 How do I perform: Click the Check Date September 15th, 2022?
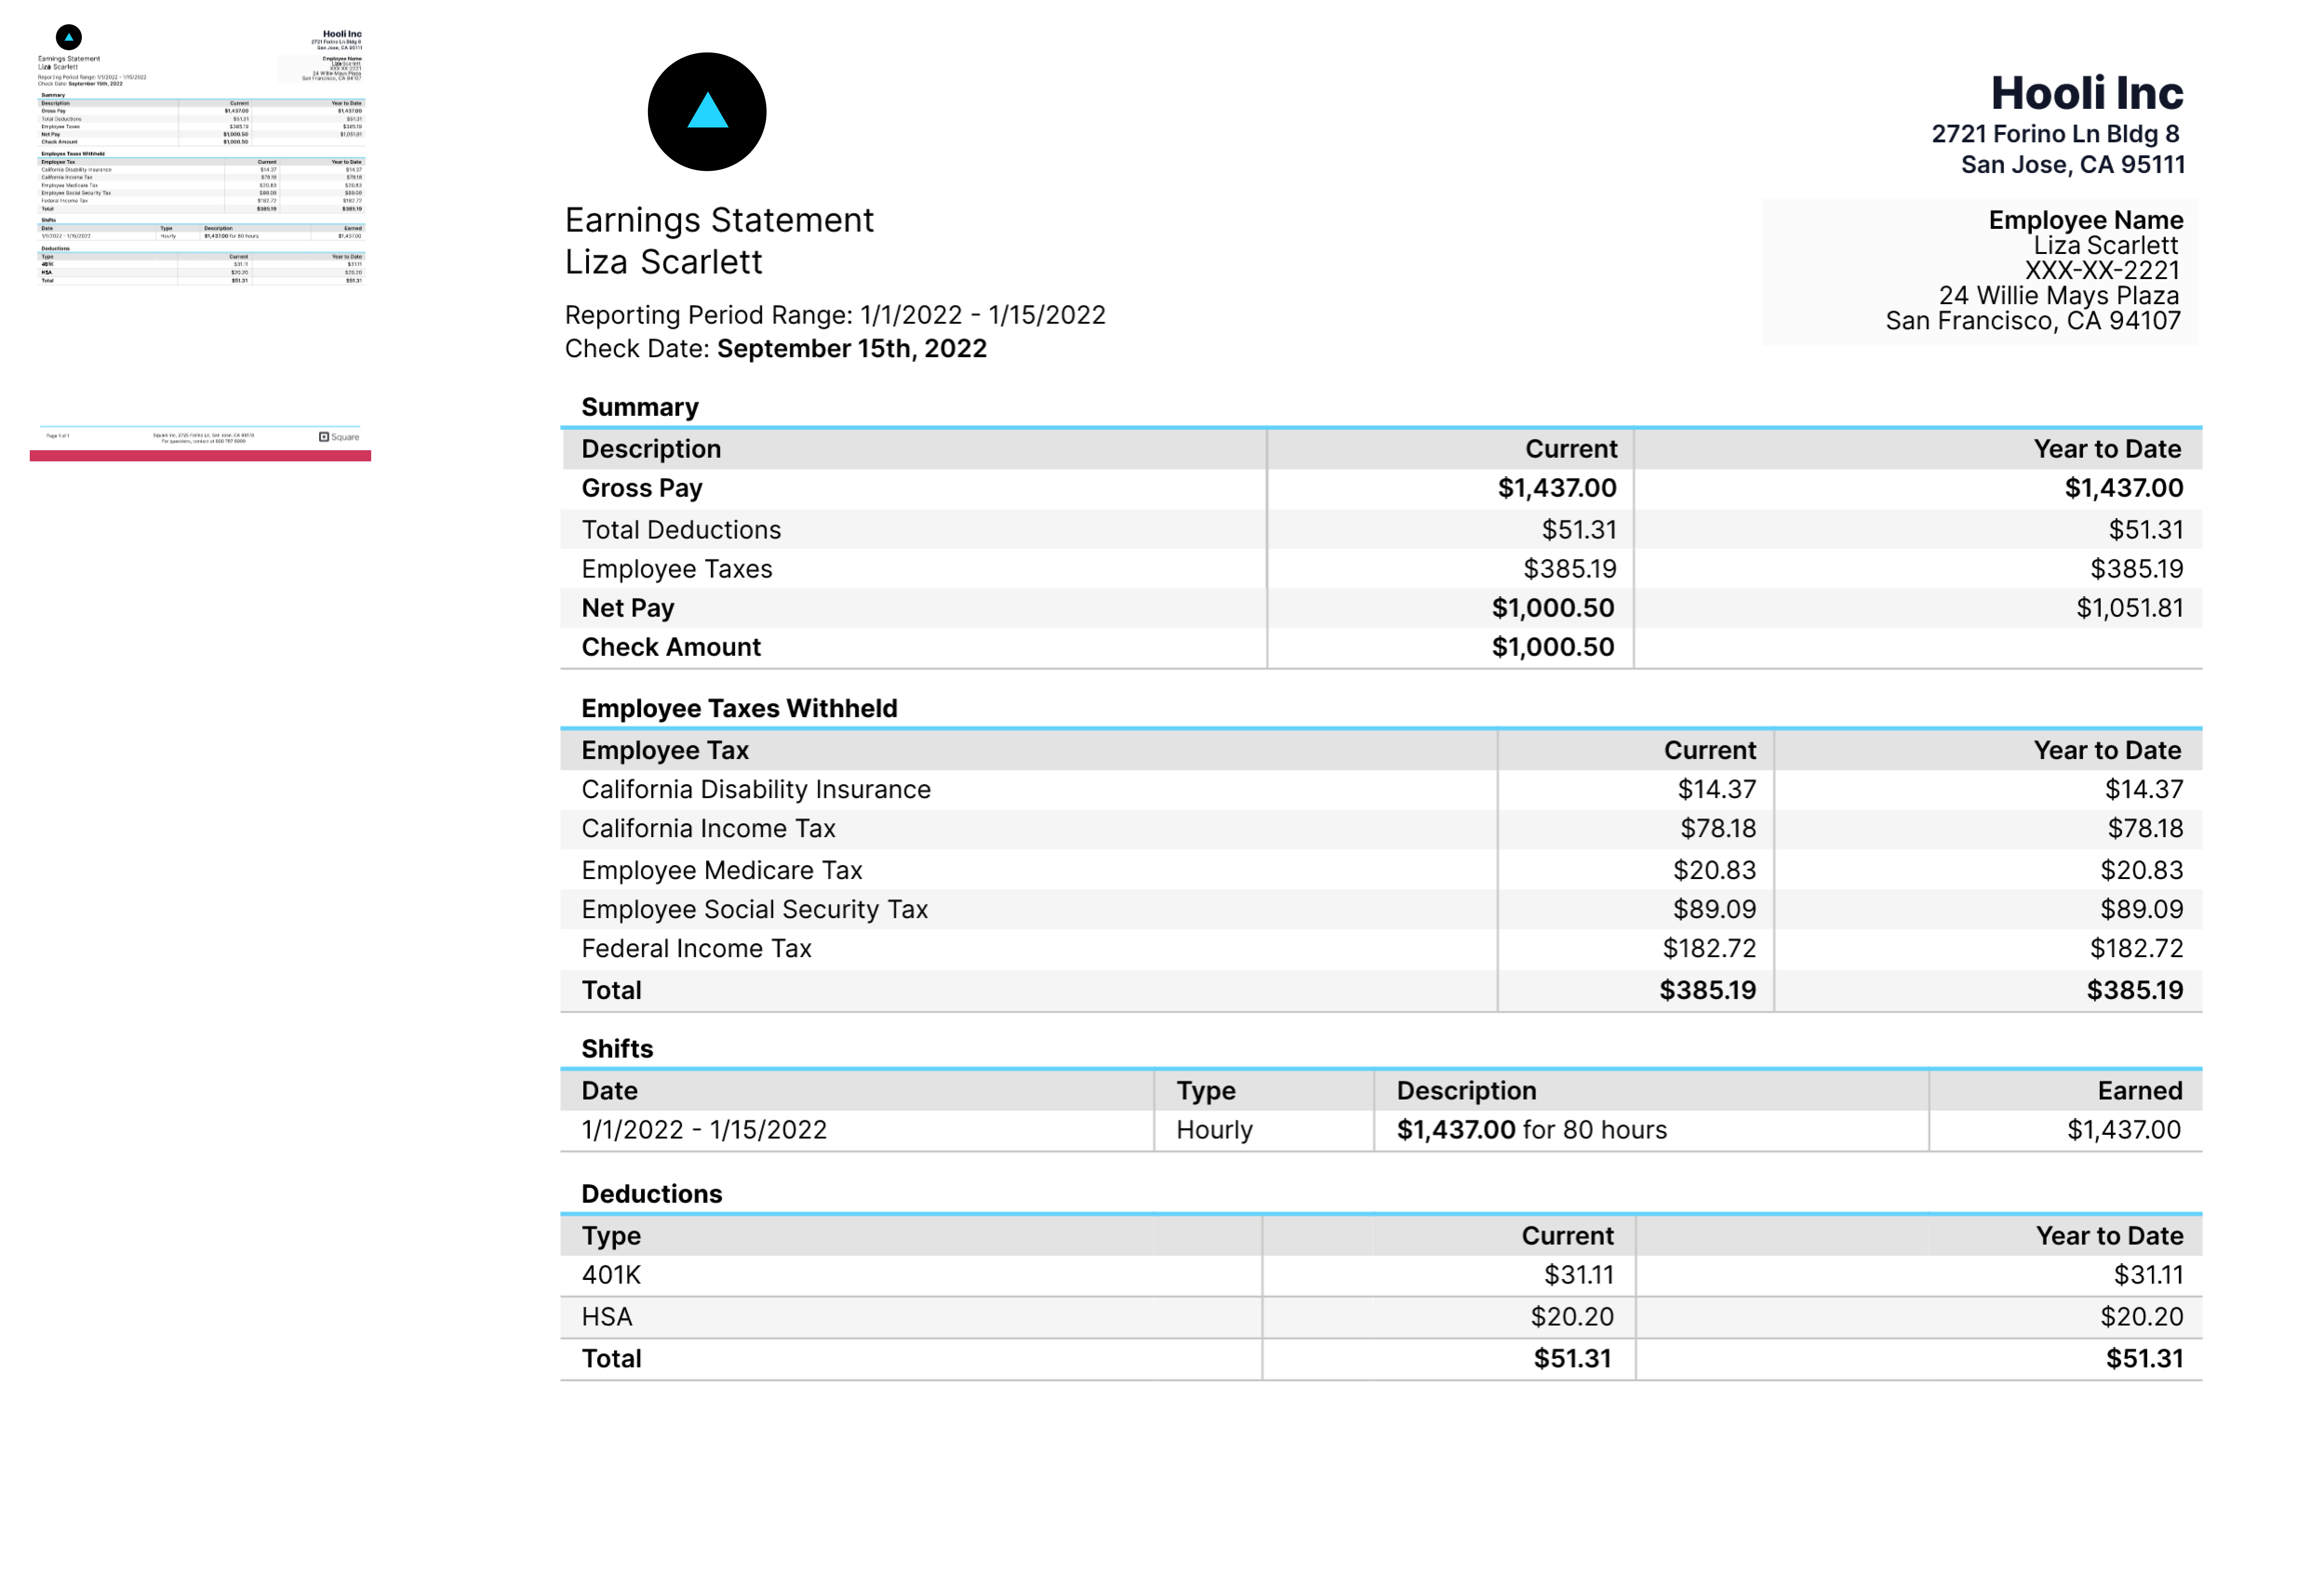(x=851, y=349)
